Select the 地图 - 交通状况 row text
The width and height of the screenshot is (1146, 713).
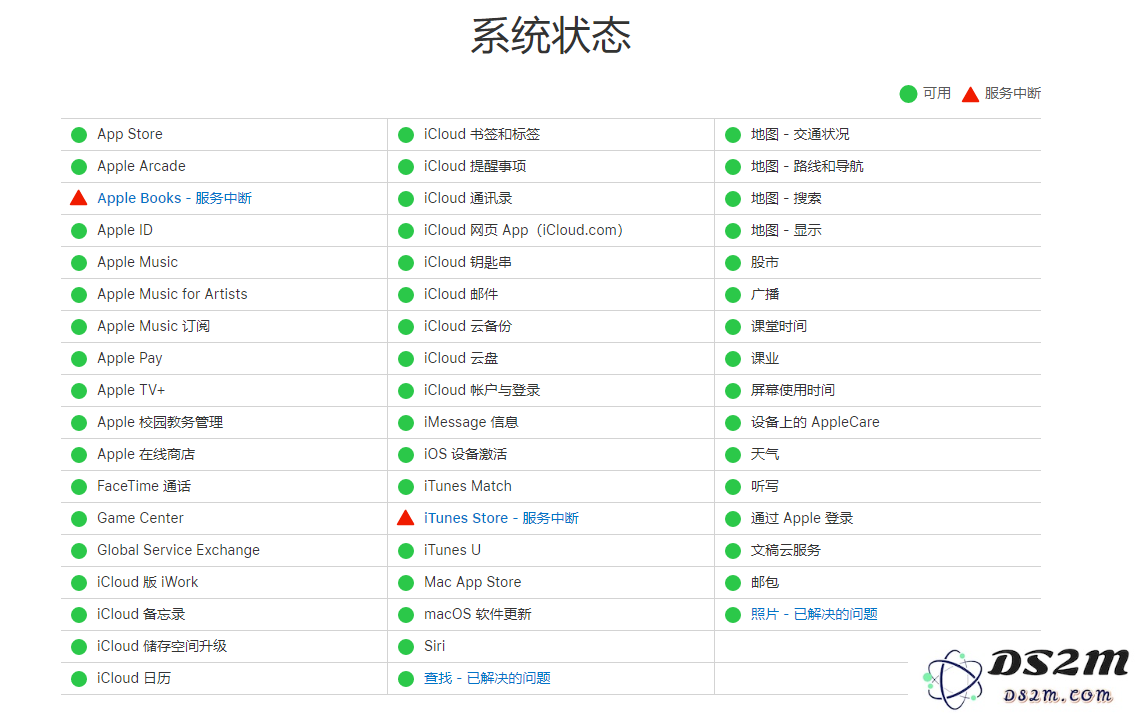tap(800, 134)
